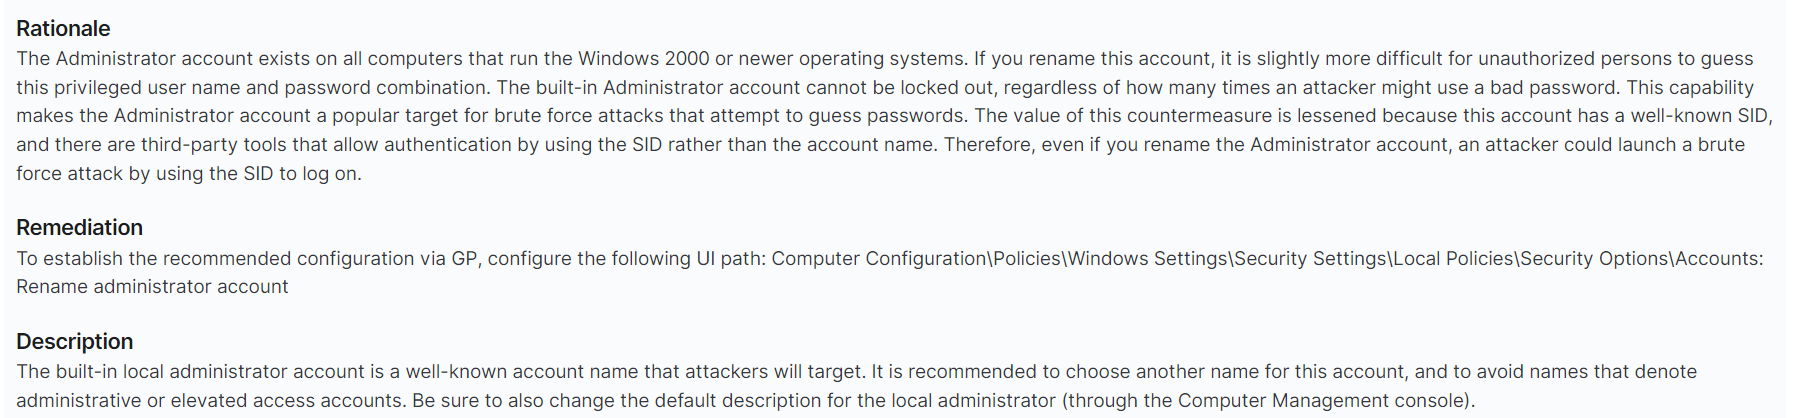Screen dimensions: 1794x418
Task: Click the Rationale heading
Action: [x=63, y=29]
